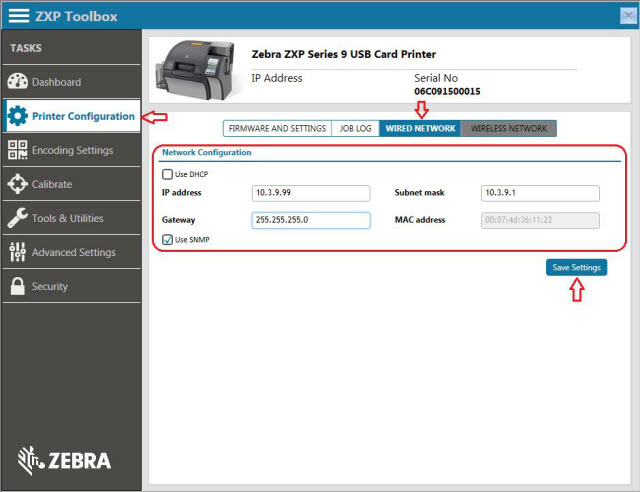The height and width of the screenshot is (492, 640).
Task: Open Advanced Settings task
Action: [71, 252]
